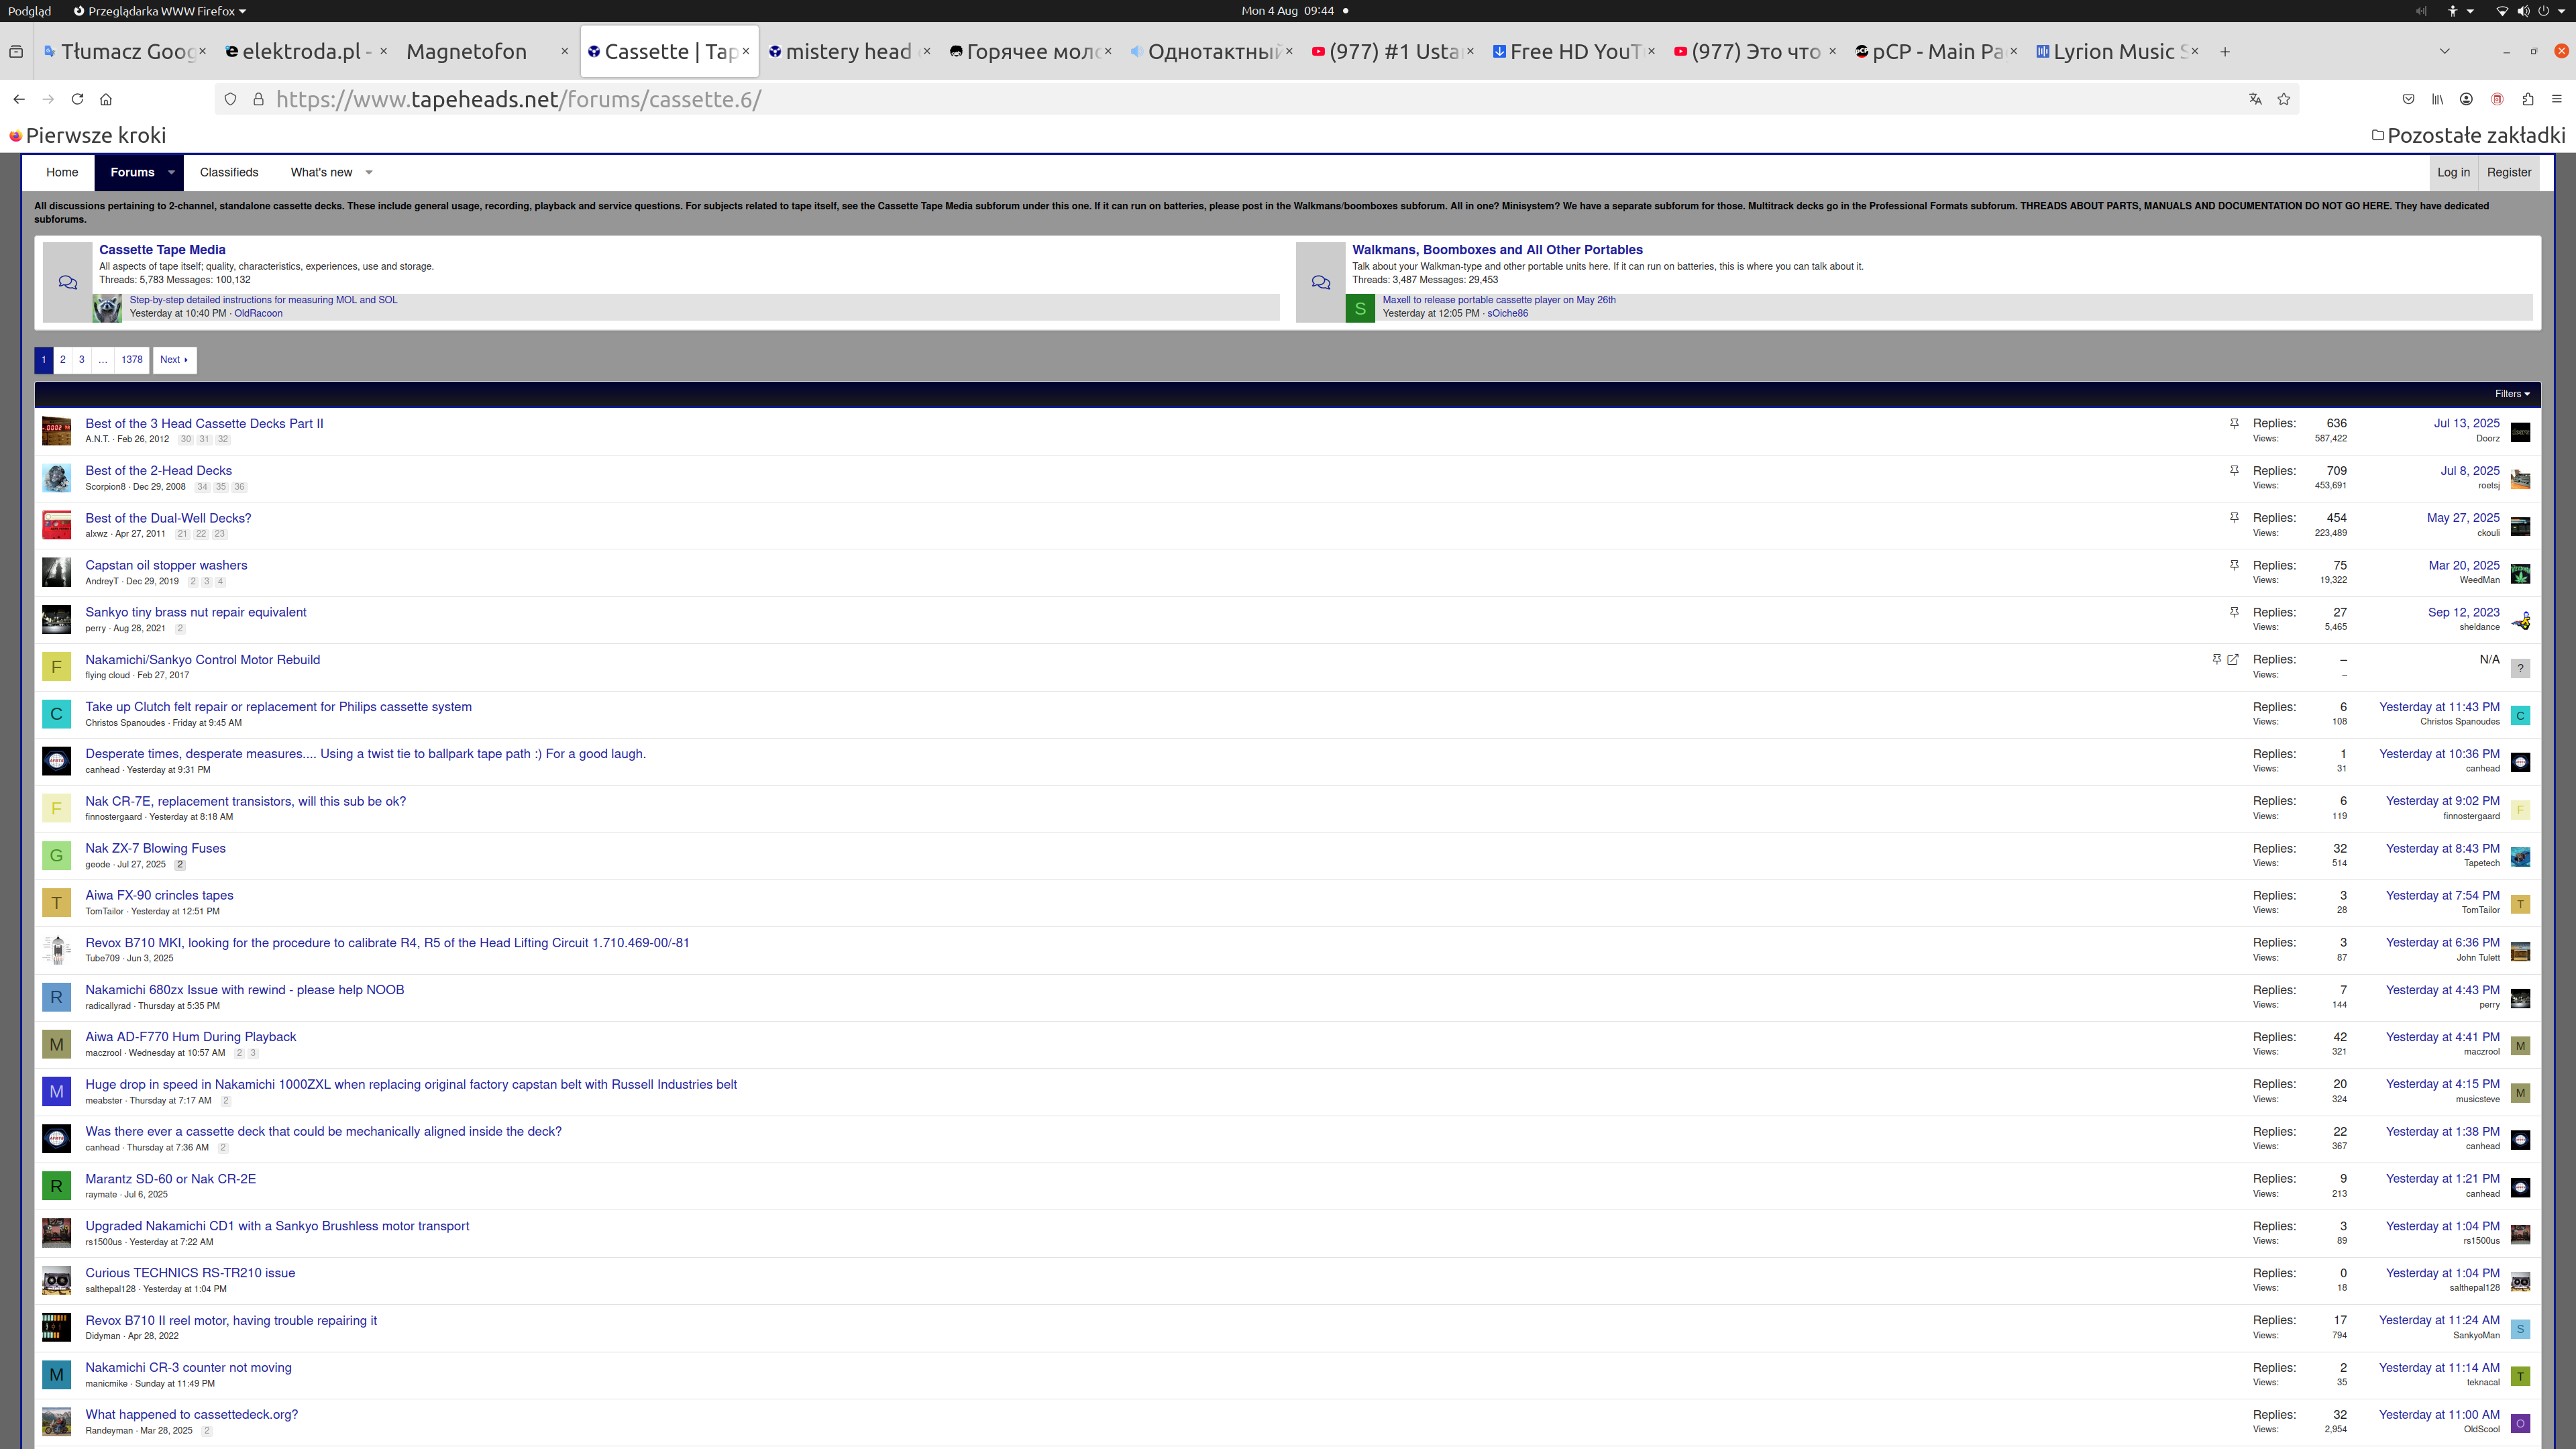Click the Log in button

(x=2453, y=172)
